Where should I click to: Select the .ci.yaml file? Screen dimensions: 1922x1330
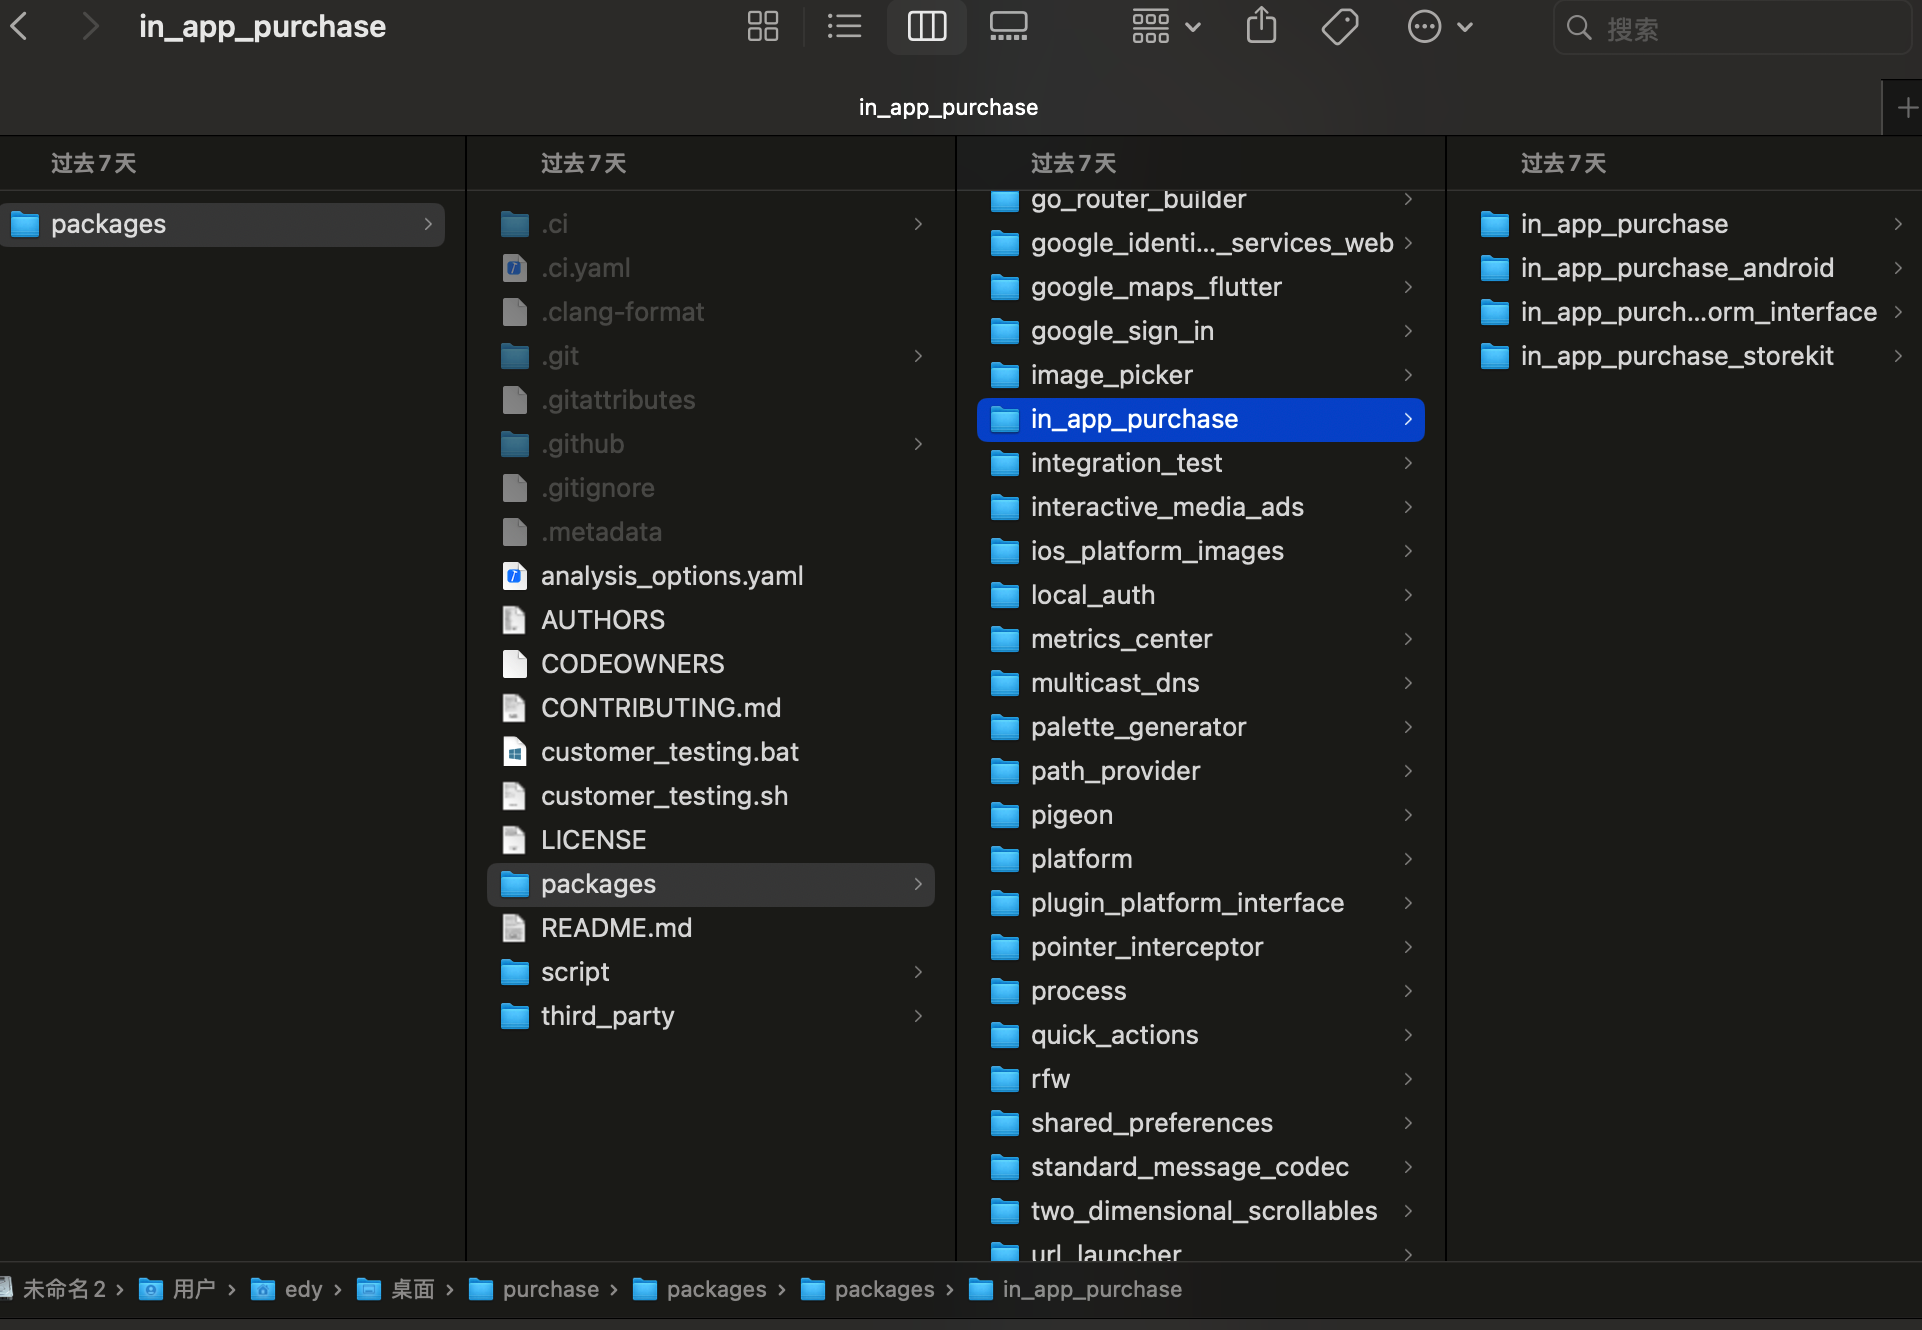point(711,268)
